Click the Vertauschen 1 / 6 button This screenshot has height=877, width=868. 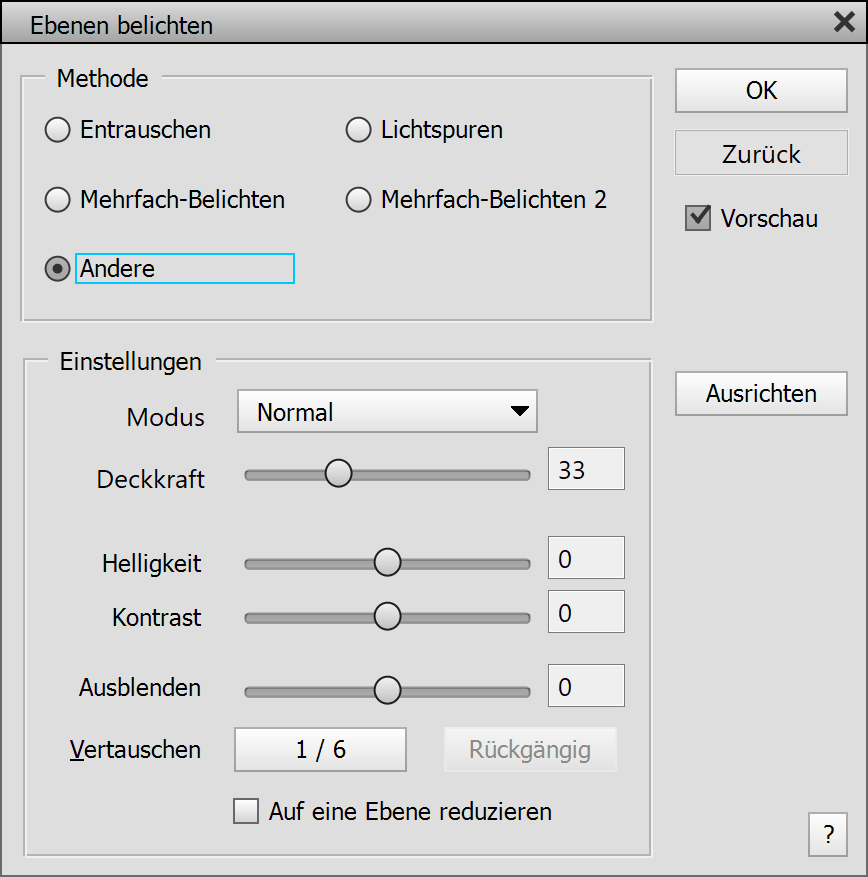tap(320, 750)
